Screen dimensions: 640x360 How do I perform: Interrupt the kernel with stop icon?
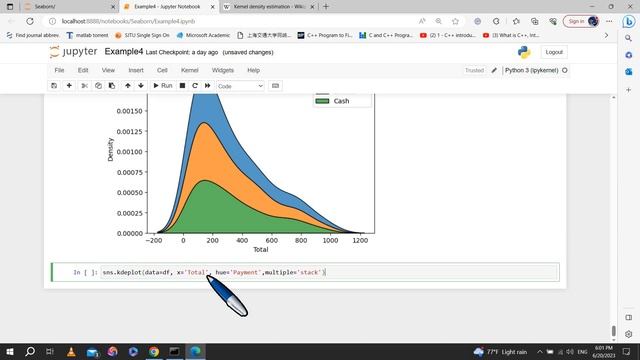coord(182,86)
